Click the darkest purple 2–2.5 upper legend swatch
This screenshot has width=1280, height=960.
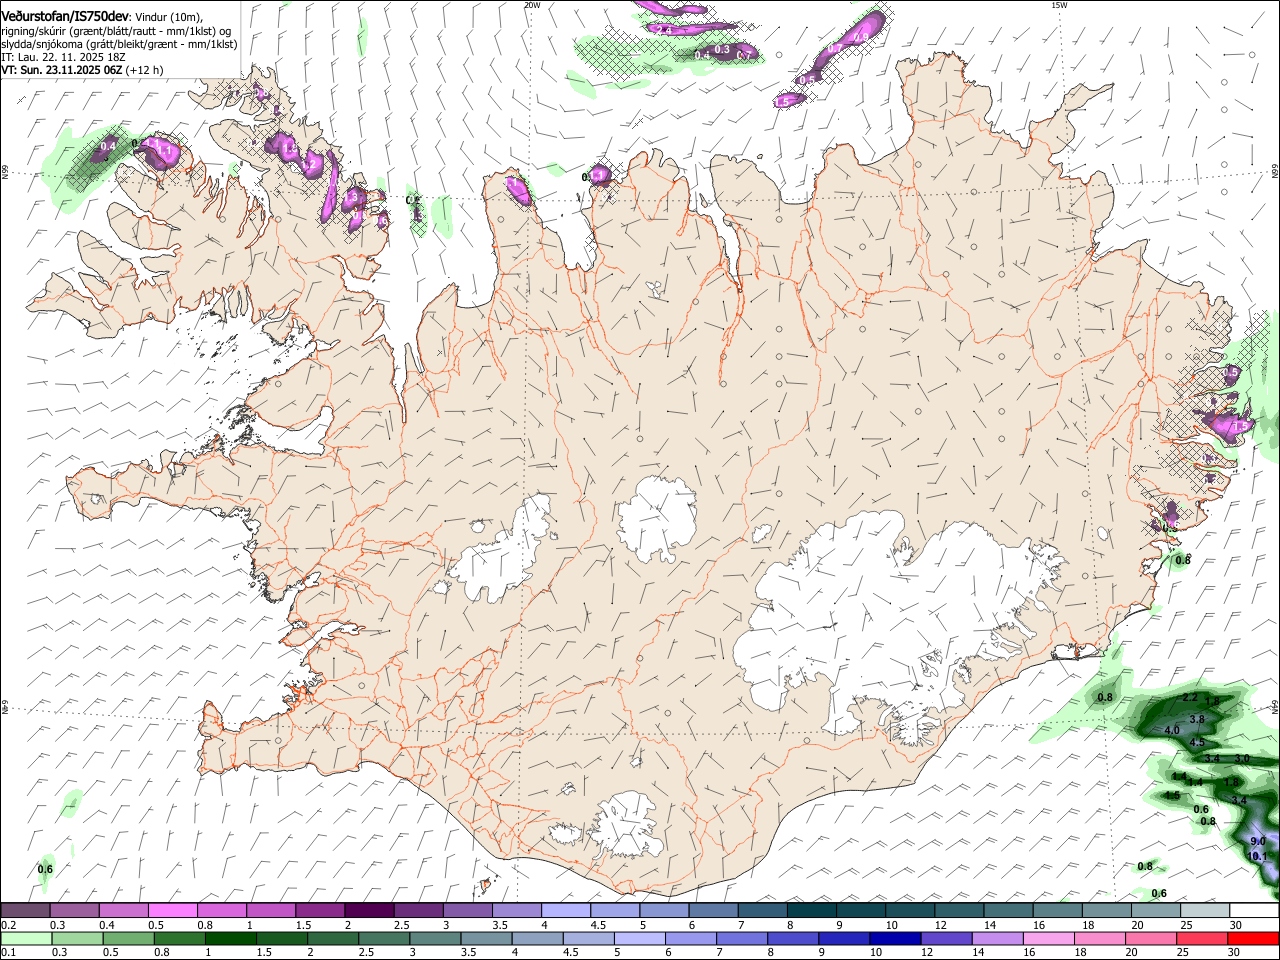368,911
